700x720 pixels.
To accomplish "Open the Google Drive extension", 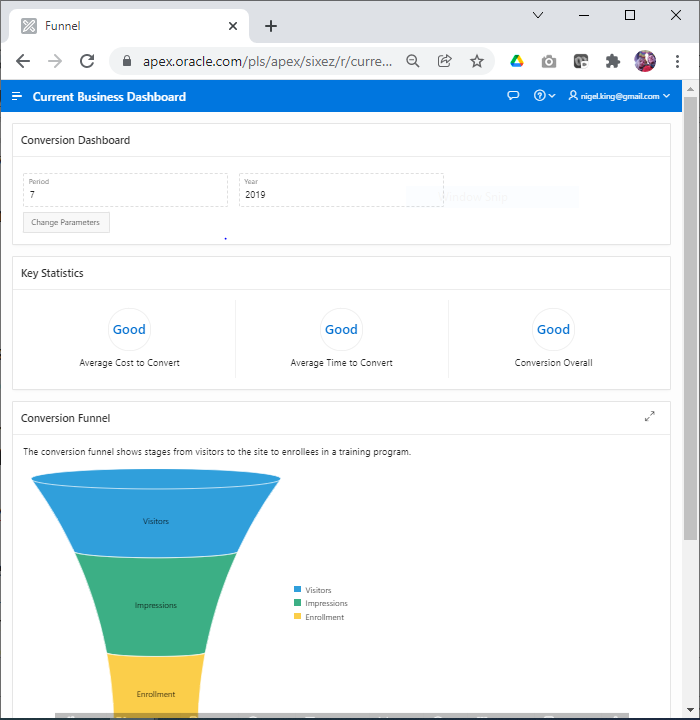I will [517, 61].
